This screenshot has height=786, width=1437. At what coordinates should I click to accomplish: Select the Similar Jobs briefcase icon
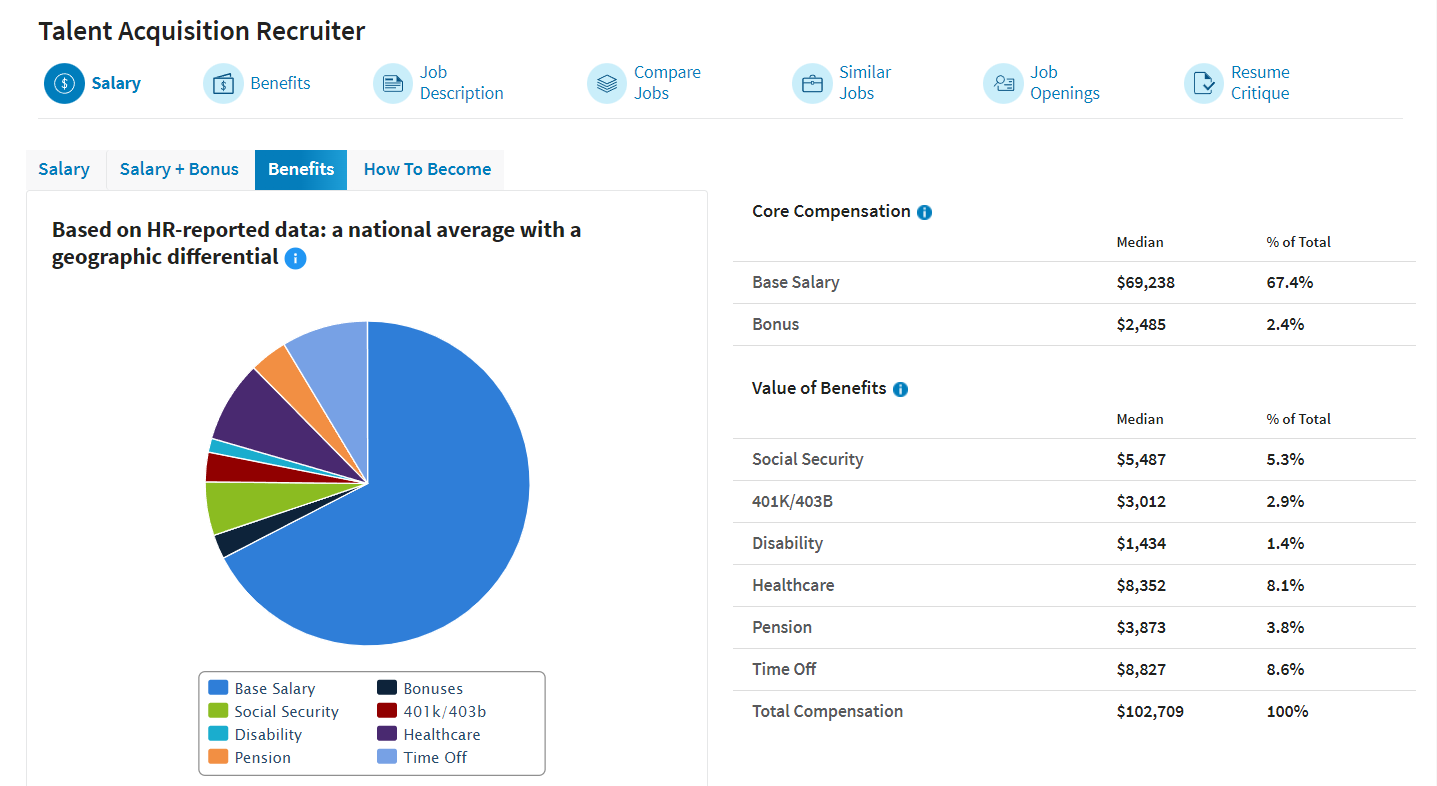[812, 83]
